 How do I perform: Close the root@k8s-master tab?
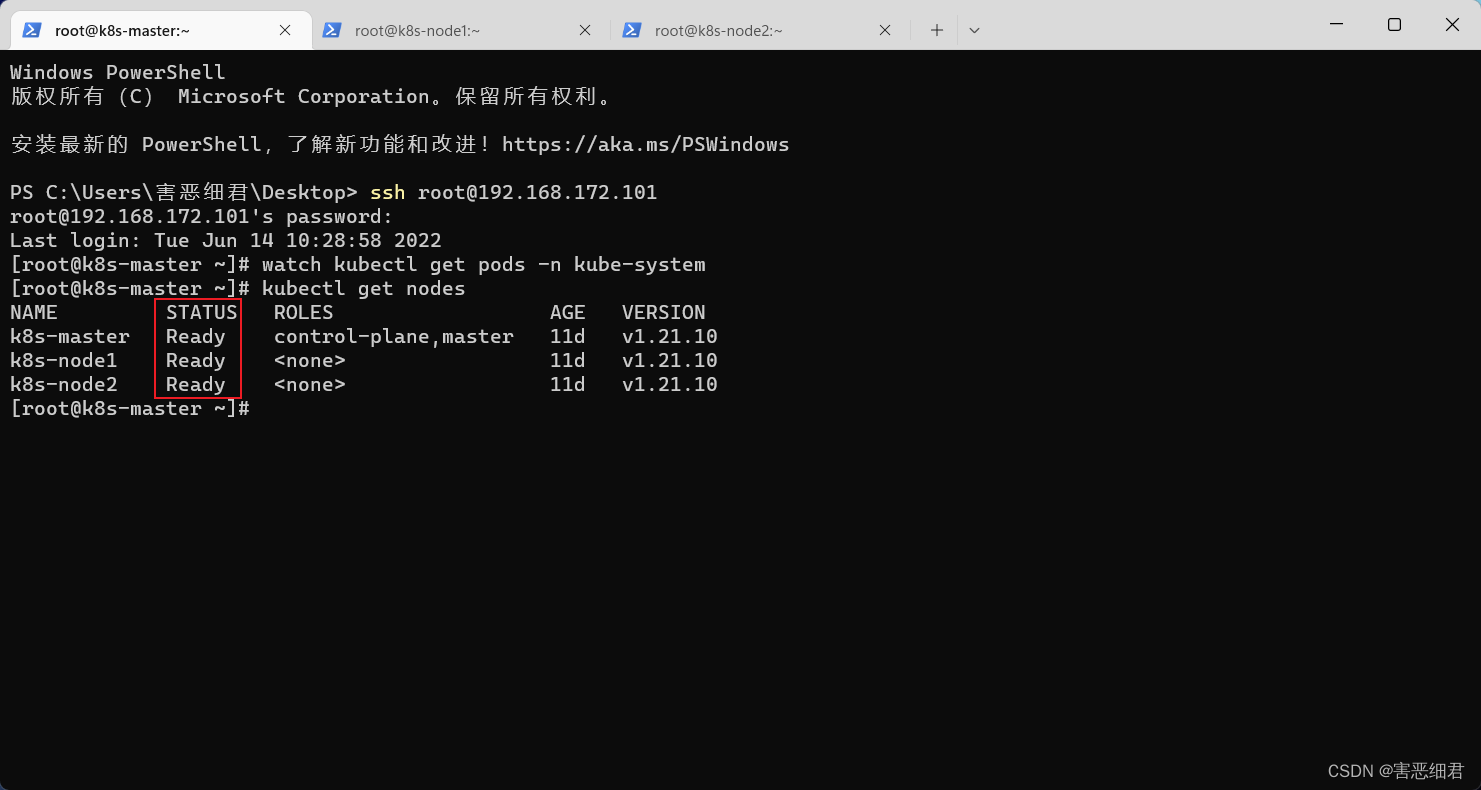285,30
